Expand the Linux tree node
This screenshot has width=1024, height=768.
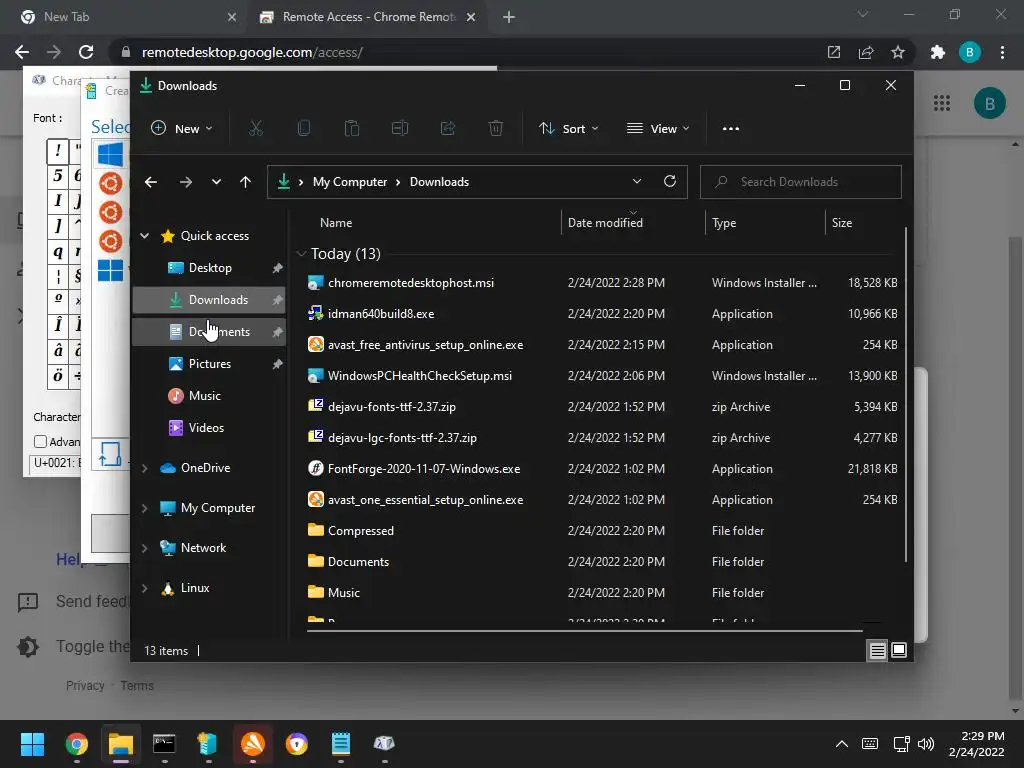(144, 588)
